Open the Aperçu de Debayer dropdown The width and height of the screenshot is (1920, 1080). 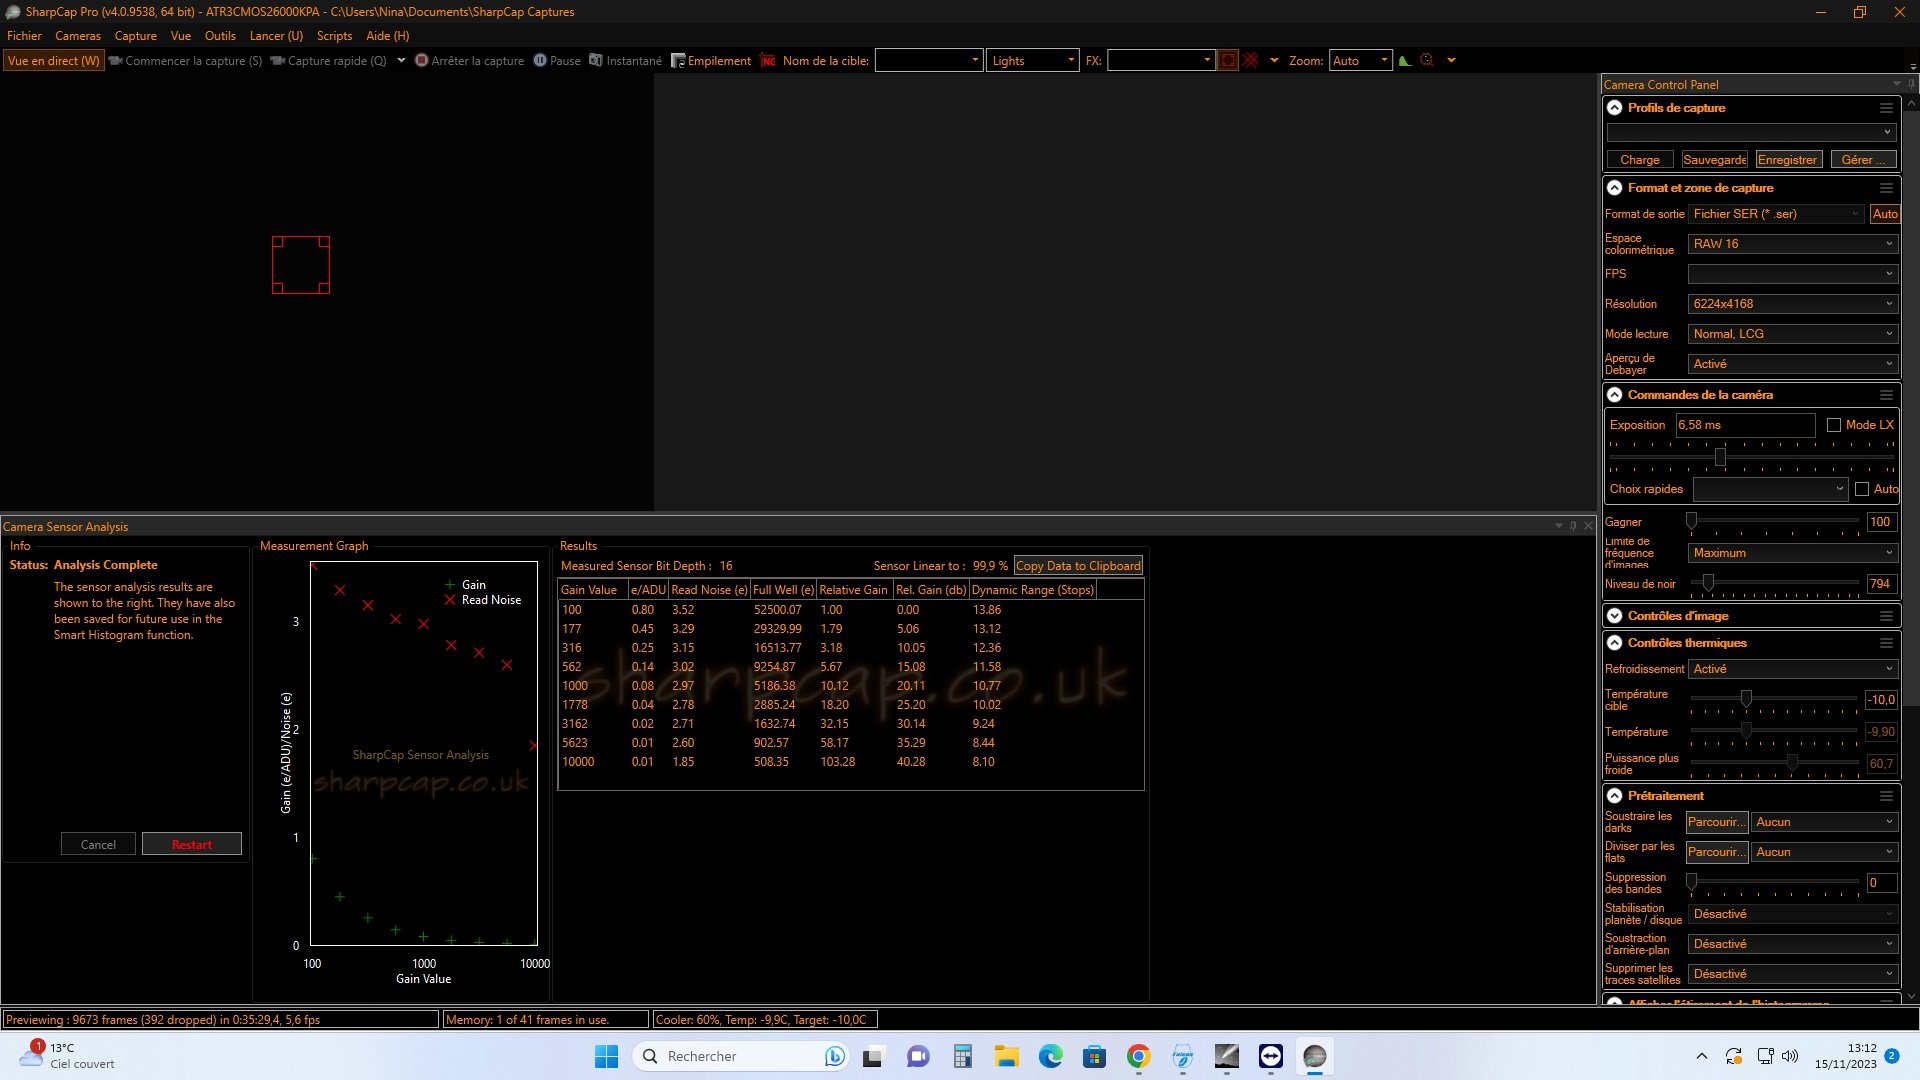pos(1792,364)
